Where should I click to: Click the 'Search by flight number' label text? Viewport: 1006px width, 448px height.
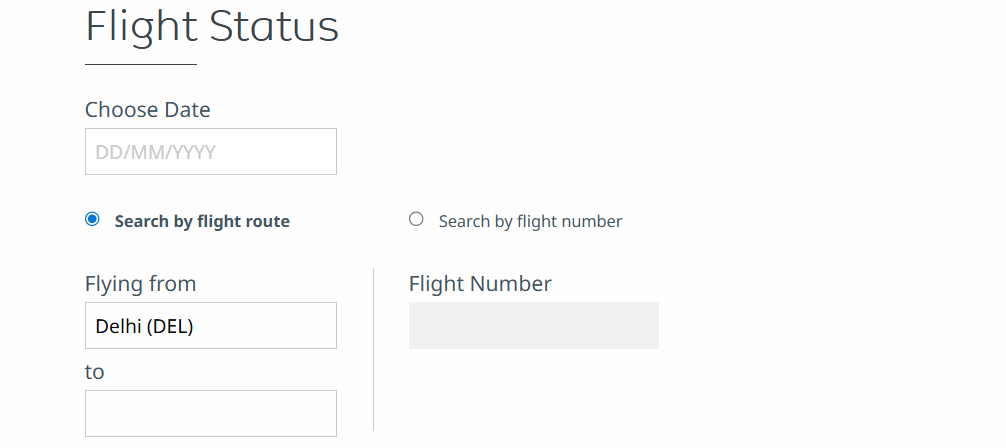click(530, 222)
